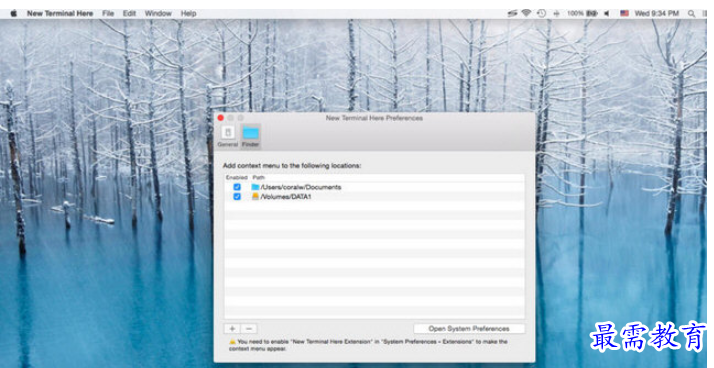Toggle the /Volumes/DATA1 enabled checkbox

(237, 197)
